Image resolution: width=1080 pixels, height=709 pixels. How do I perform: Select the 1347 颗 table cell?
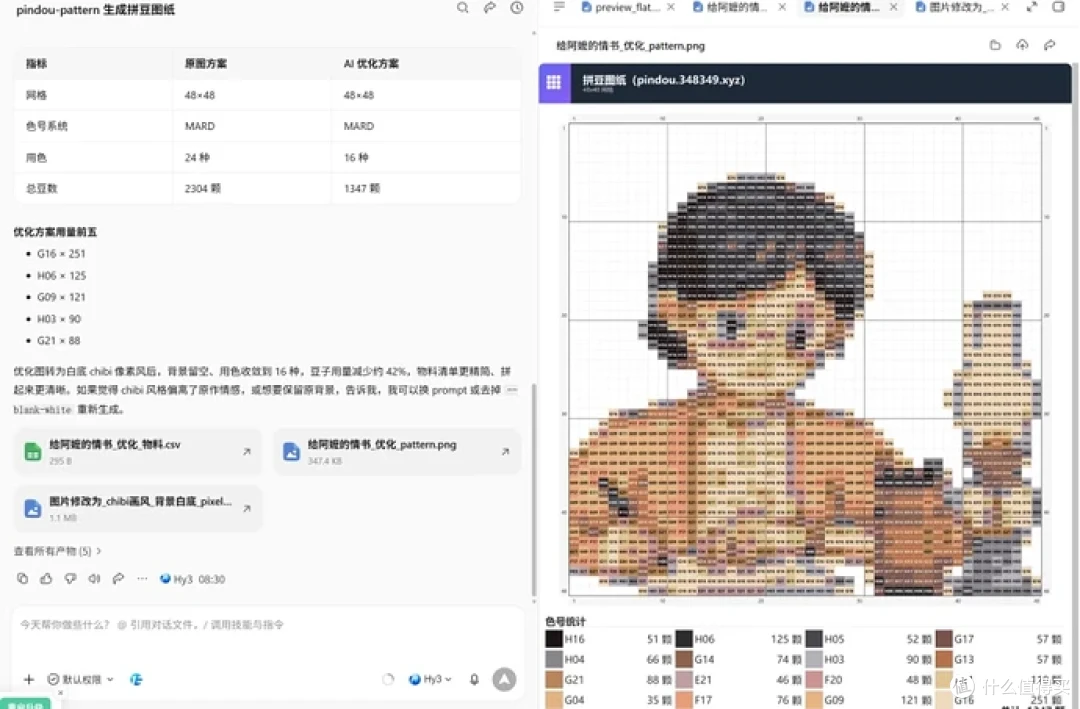coord(362,188)
